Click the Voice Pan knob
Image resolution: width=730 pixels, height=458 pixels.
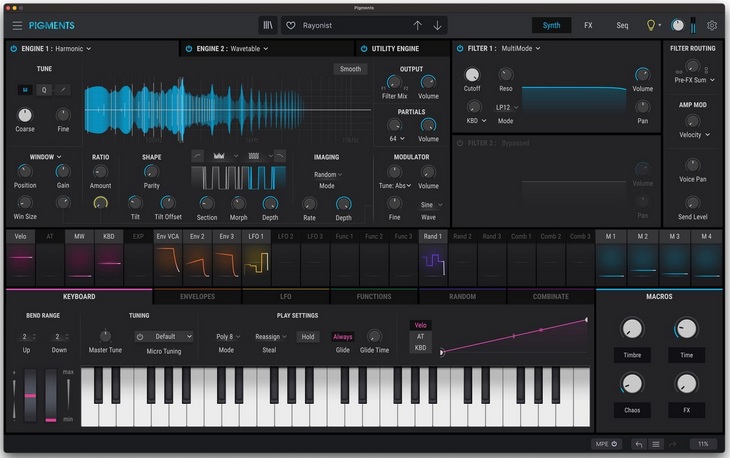(692, 165)
